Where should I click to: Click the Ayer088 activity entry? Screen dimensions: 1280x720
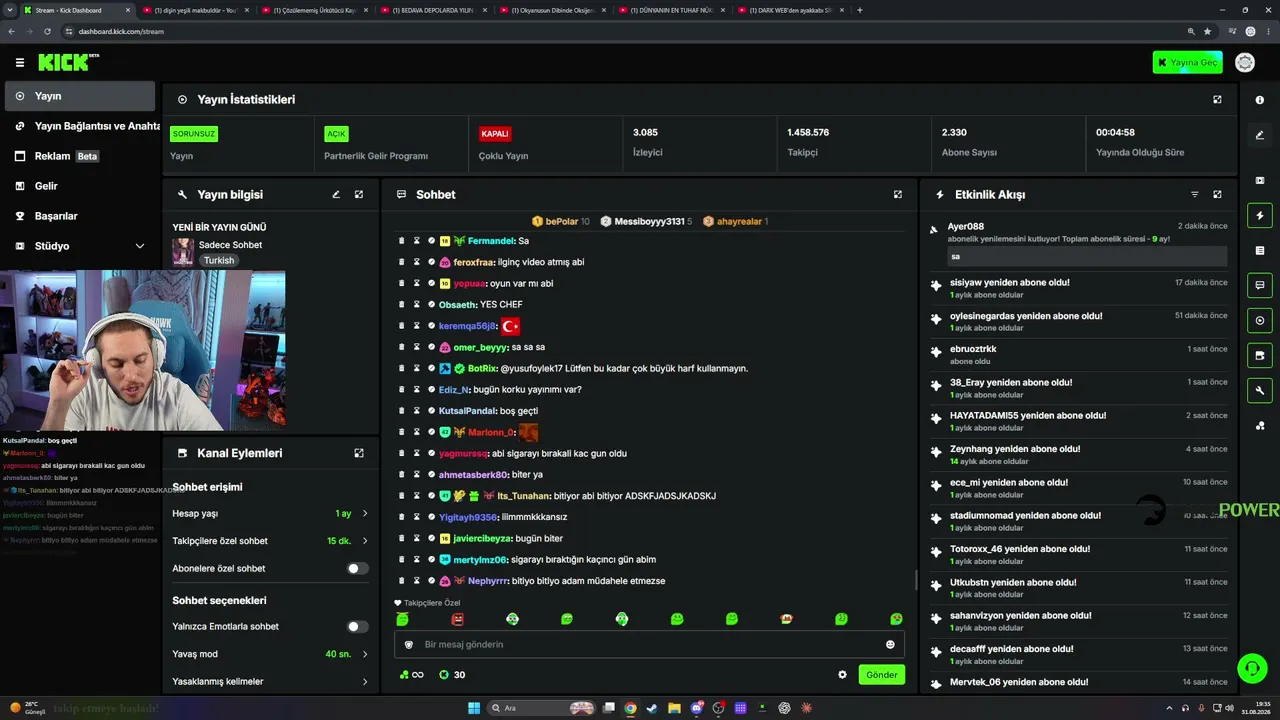pyautogui.click(x=1080, y=243)
